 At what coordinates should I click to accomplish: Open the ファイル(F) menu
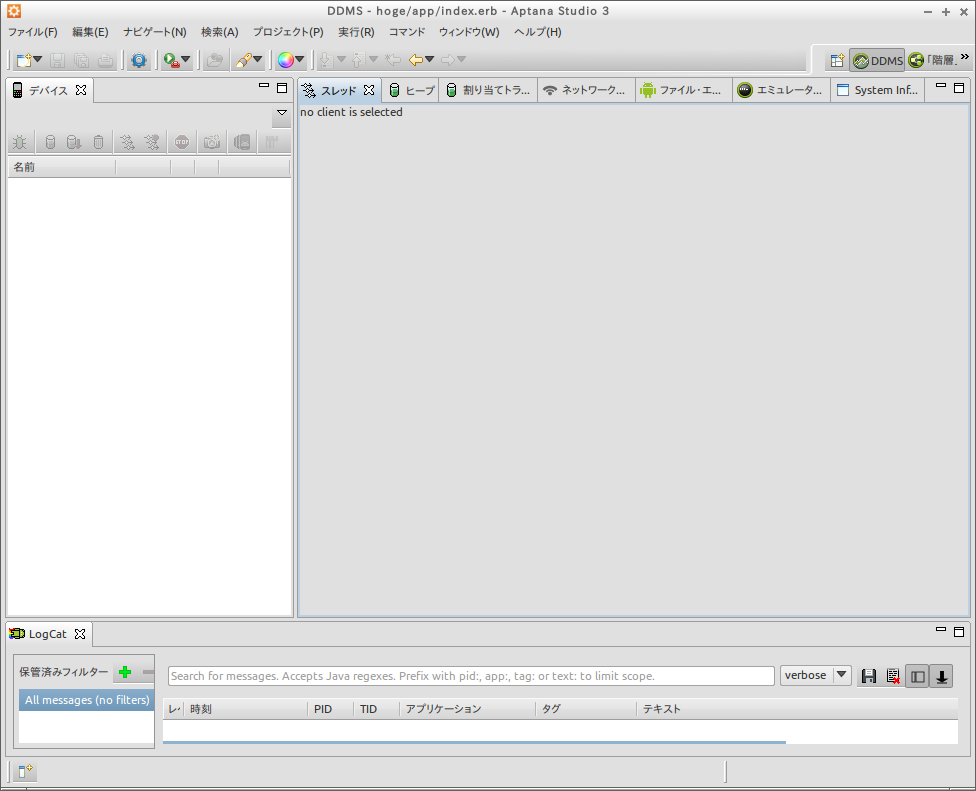pyautogui.click(x=33, y=32)
